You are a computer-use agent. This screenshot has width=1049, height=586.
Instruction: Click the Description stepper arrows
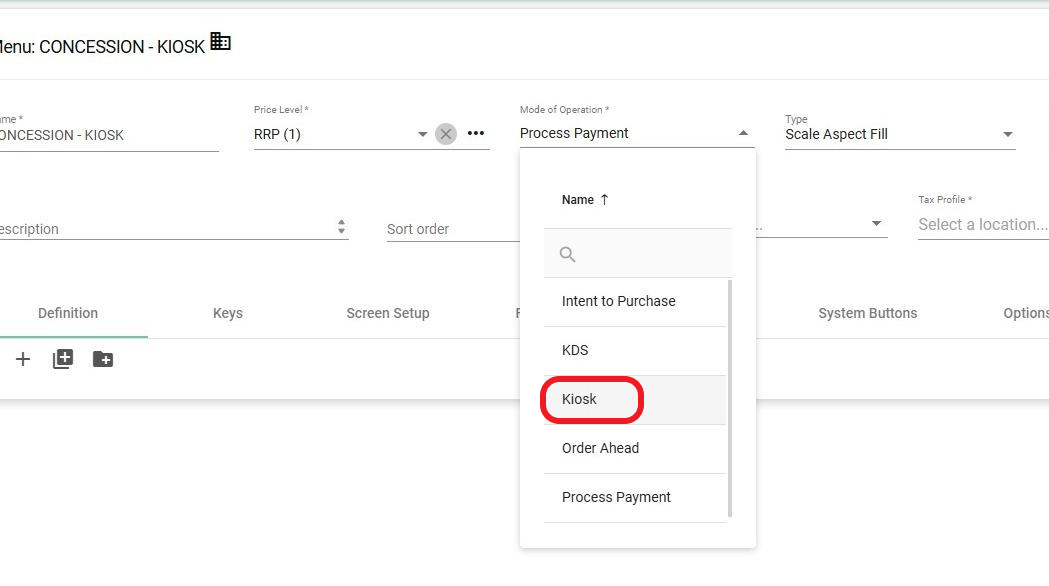point(342,228)
